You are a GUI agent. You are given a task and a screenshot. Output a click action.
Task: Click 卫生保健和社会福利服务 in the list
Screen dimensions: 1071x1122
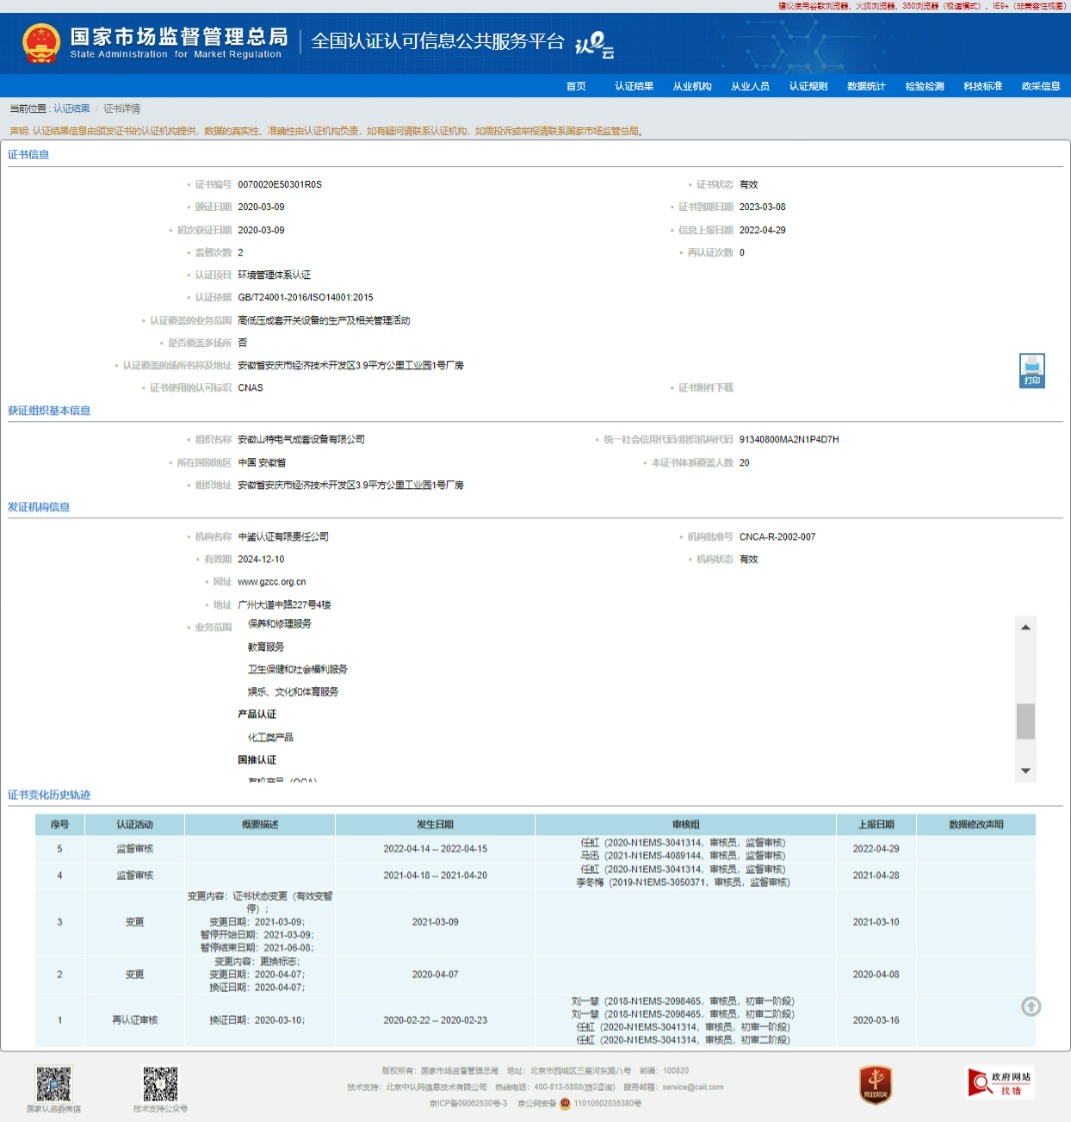click(298, 670)
